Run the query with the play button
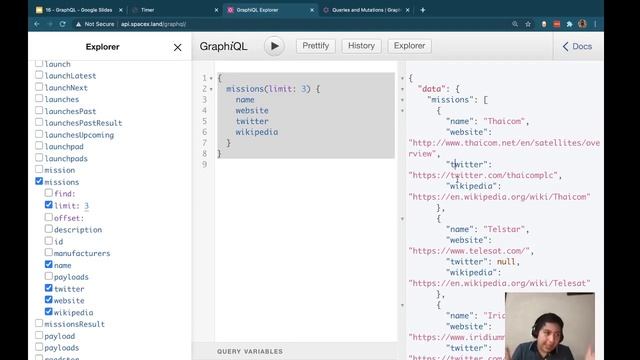 click(274, 46)
